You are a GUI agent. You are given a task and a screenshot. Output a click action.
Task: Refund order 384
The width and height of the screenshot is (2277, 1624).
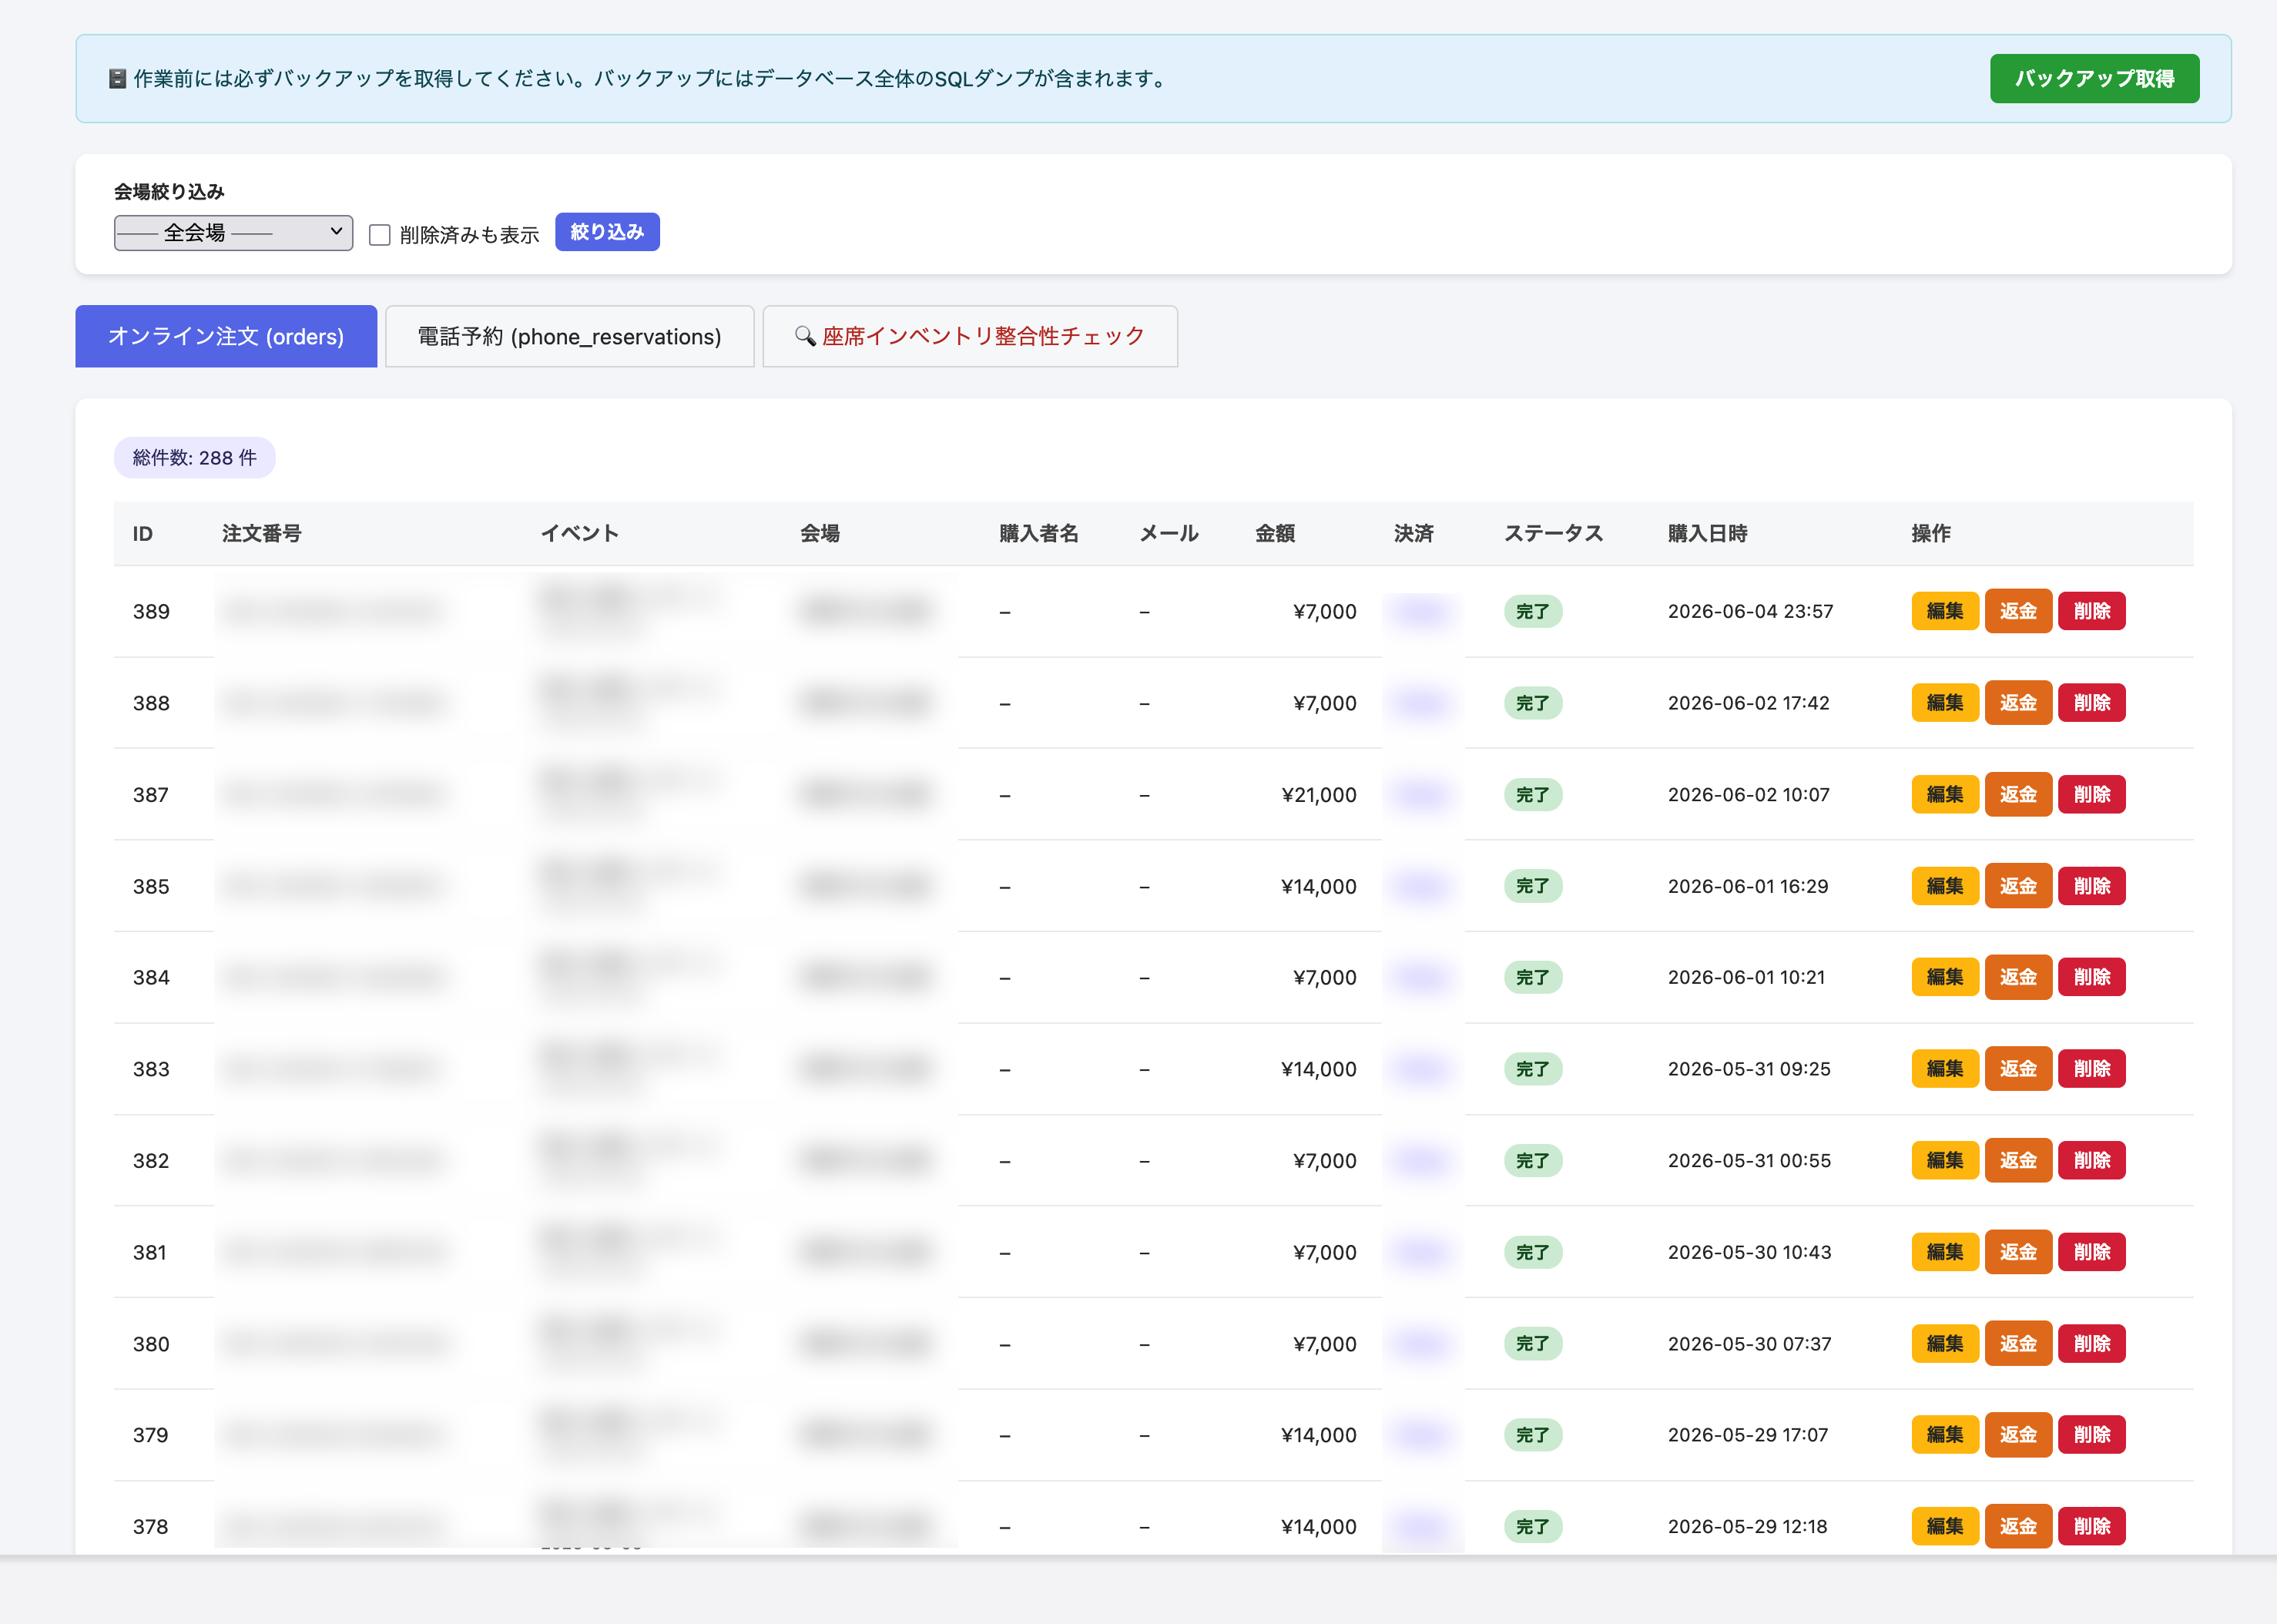2018,977
